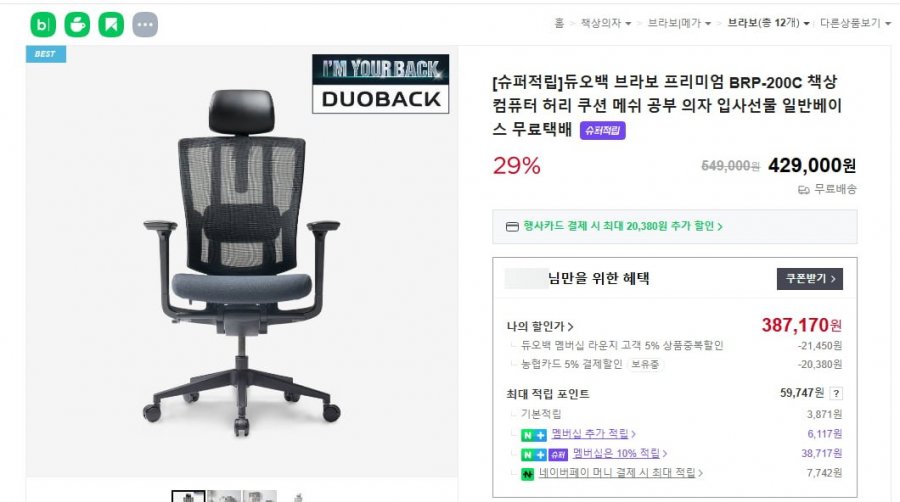The height and width of the screenshot is (502, 900).
Task: Open the 브라보|메가 breadcrumb dropdown
Action: 679,23
